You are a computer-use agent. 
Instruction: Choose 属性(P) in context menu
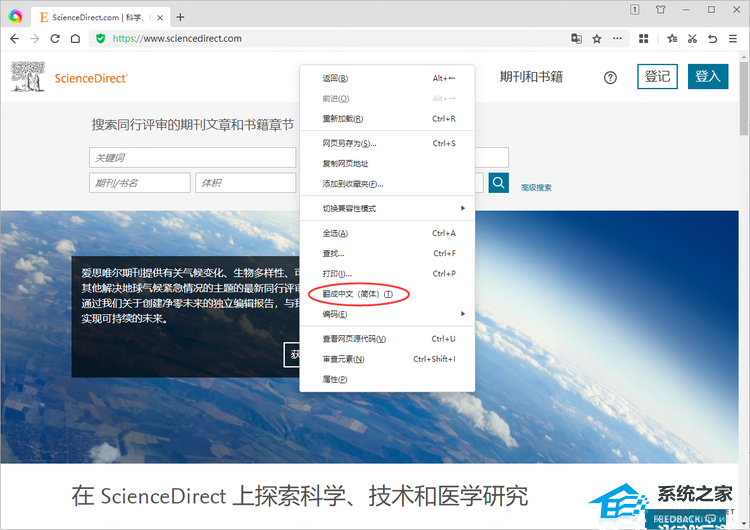[387, 379]
